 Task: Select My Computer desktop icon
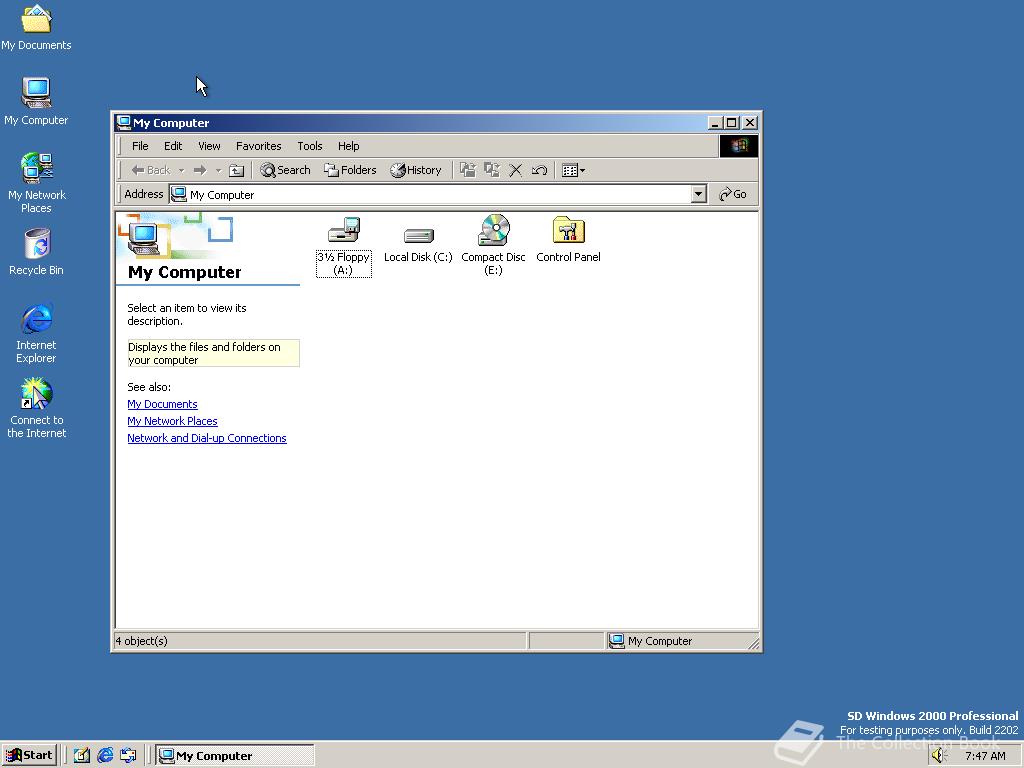click(36, 101)
